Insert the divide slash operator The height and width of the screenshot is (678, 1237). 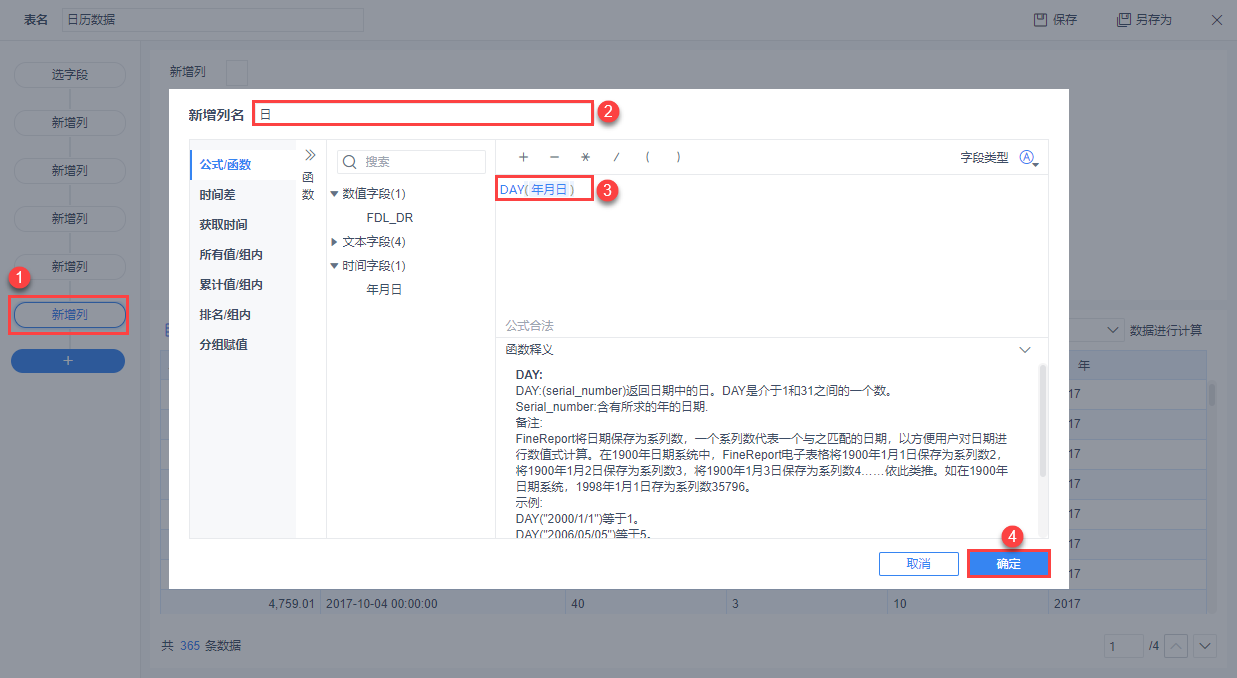617,157
